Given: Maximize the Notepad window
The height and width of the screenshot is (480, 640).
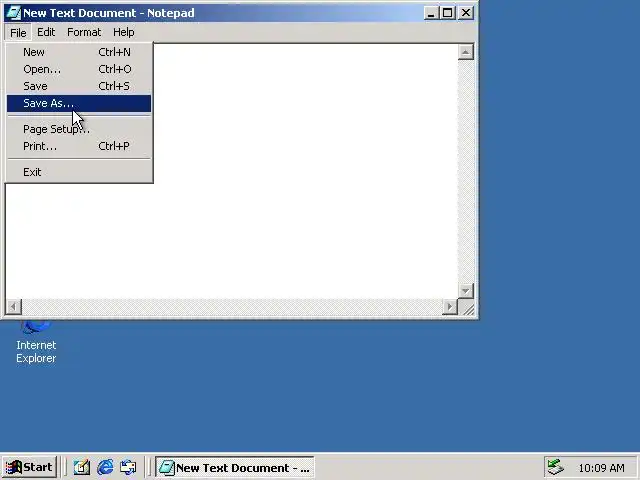Looking at the screenshot, I should tap(448, 13).
